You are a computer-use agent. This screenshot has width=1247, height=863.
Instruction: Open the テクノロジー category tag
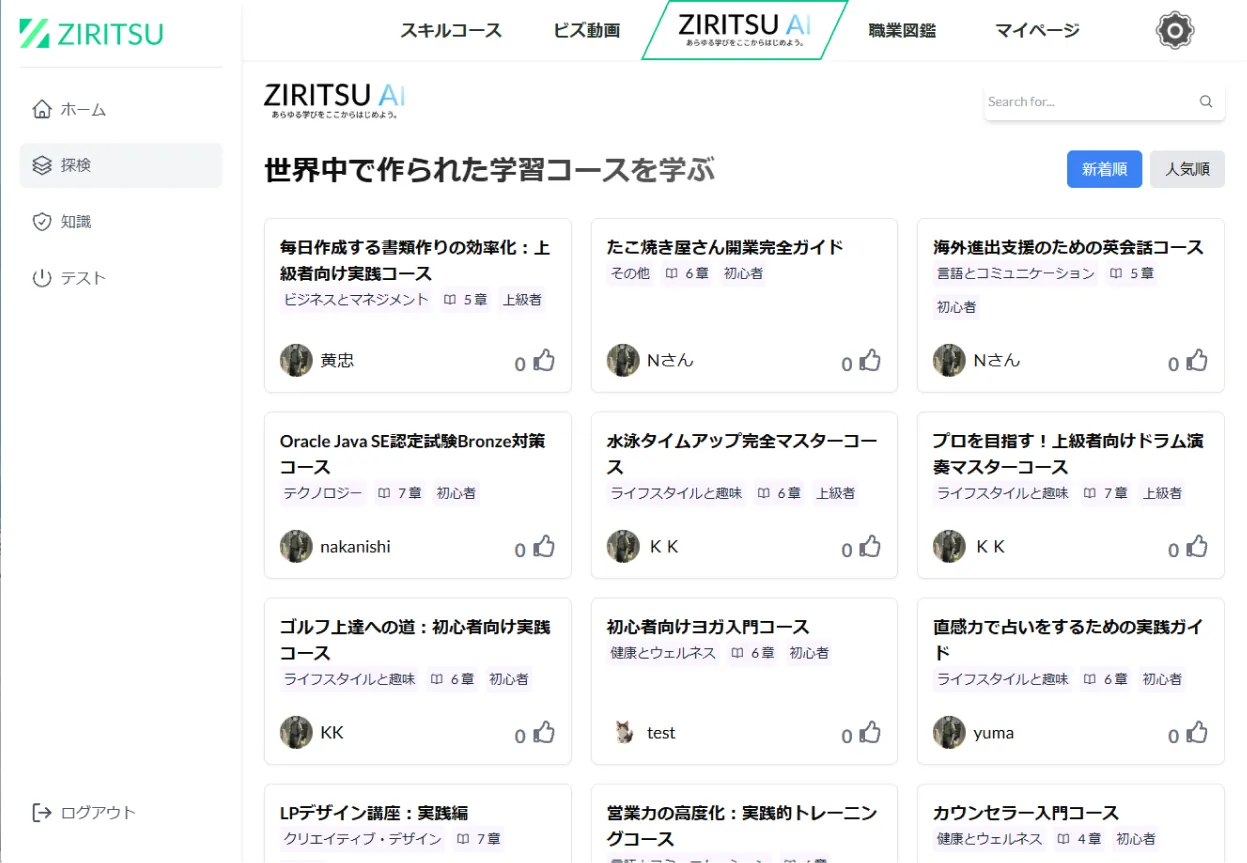tap(322, 493)
